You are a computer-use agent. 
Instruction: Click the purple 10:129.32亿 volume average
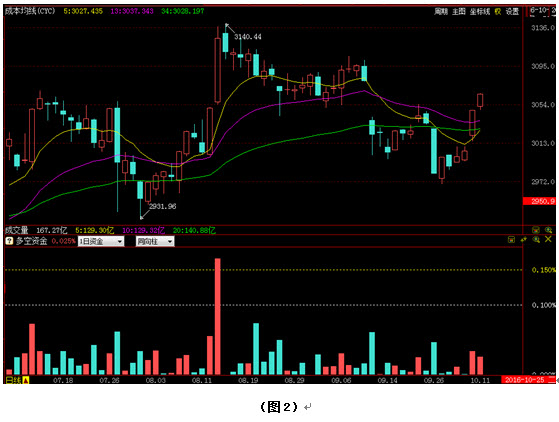[x=143, y=230]
